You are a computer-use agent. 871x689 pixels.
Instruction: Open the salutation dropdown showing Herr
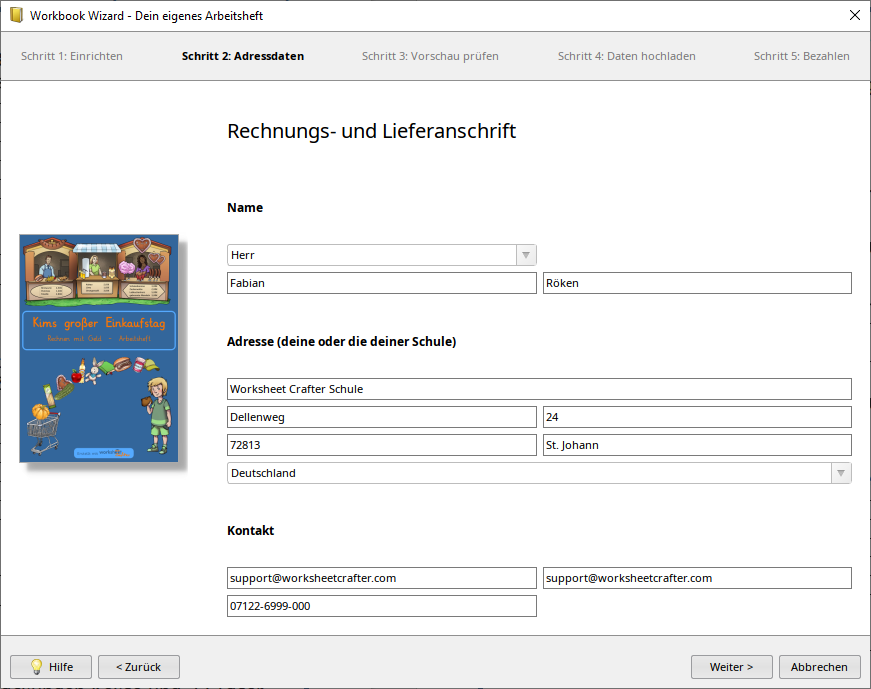pyautogui.click(x=525, y=255)
